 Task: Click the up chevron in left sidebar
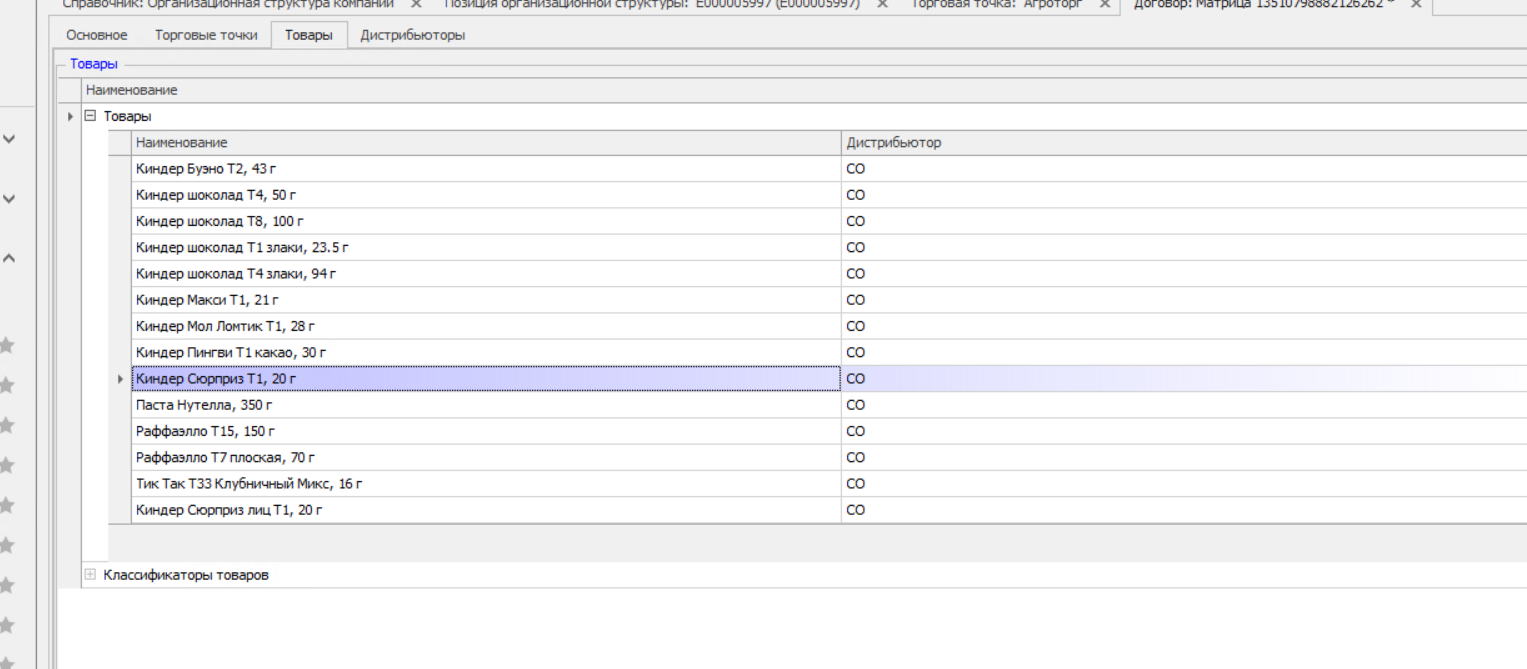[x=9, y=258]
